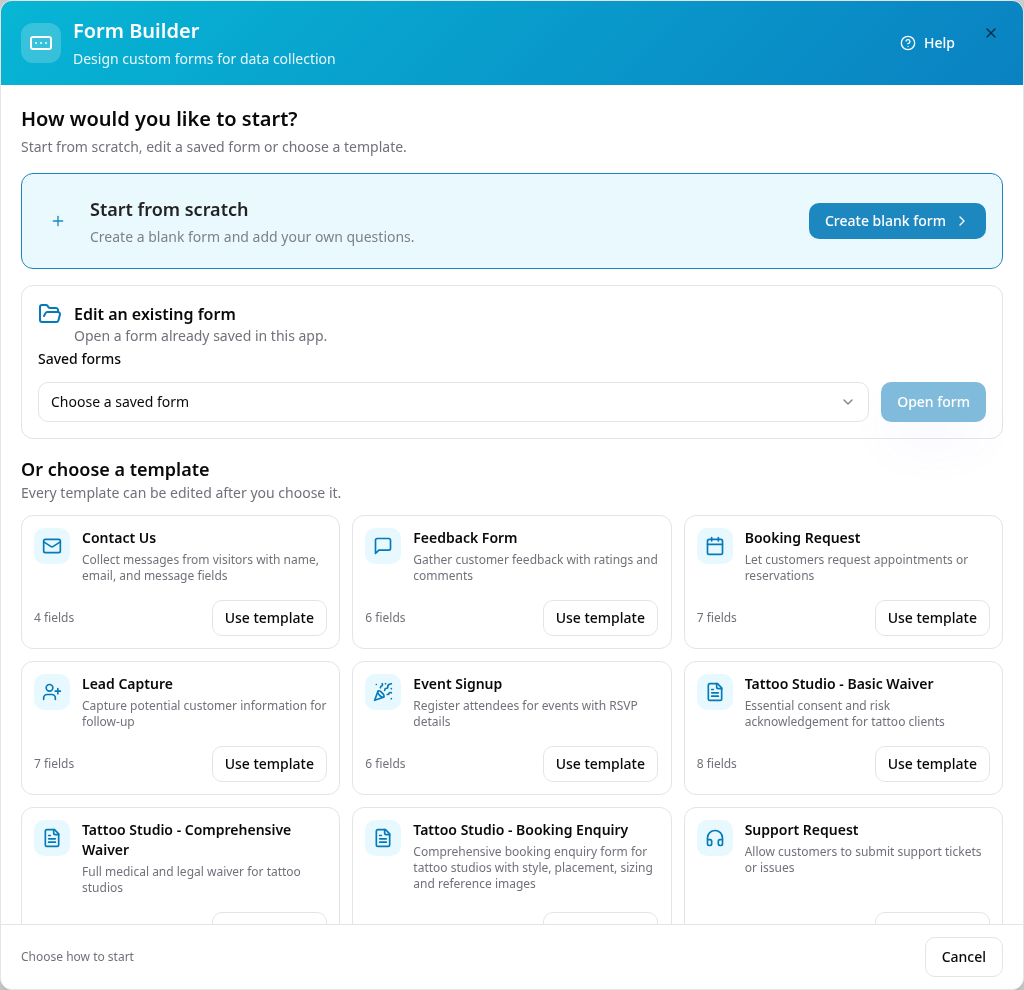Image resolution: width=1024 pixels, height=990 pixels.
Task: Select the Booking Request template title
Action: tap(802, 538)
